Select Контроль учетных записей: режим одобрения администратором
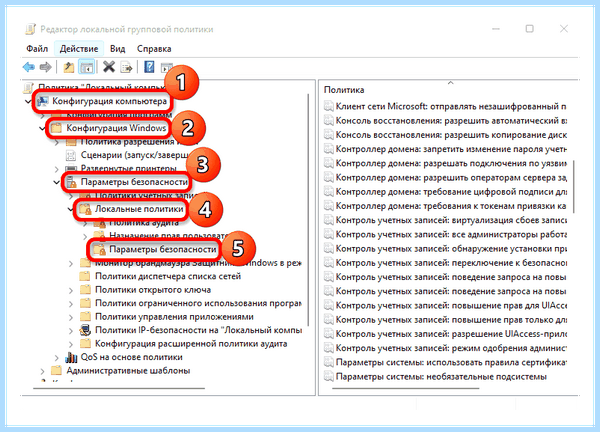The height and width of the screenshot is (432, 600). [x=451, y=348]
